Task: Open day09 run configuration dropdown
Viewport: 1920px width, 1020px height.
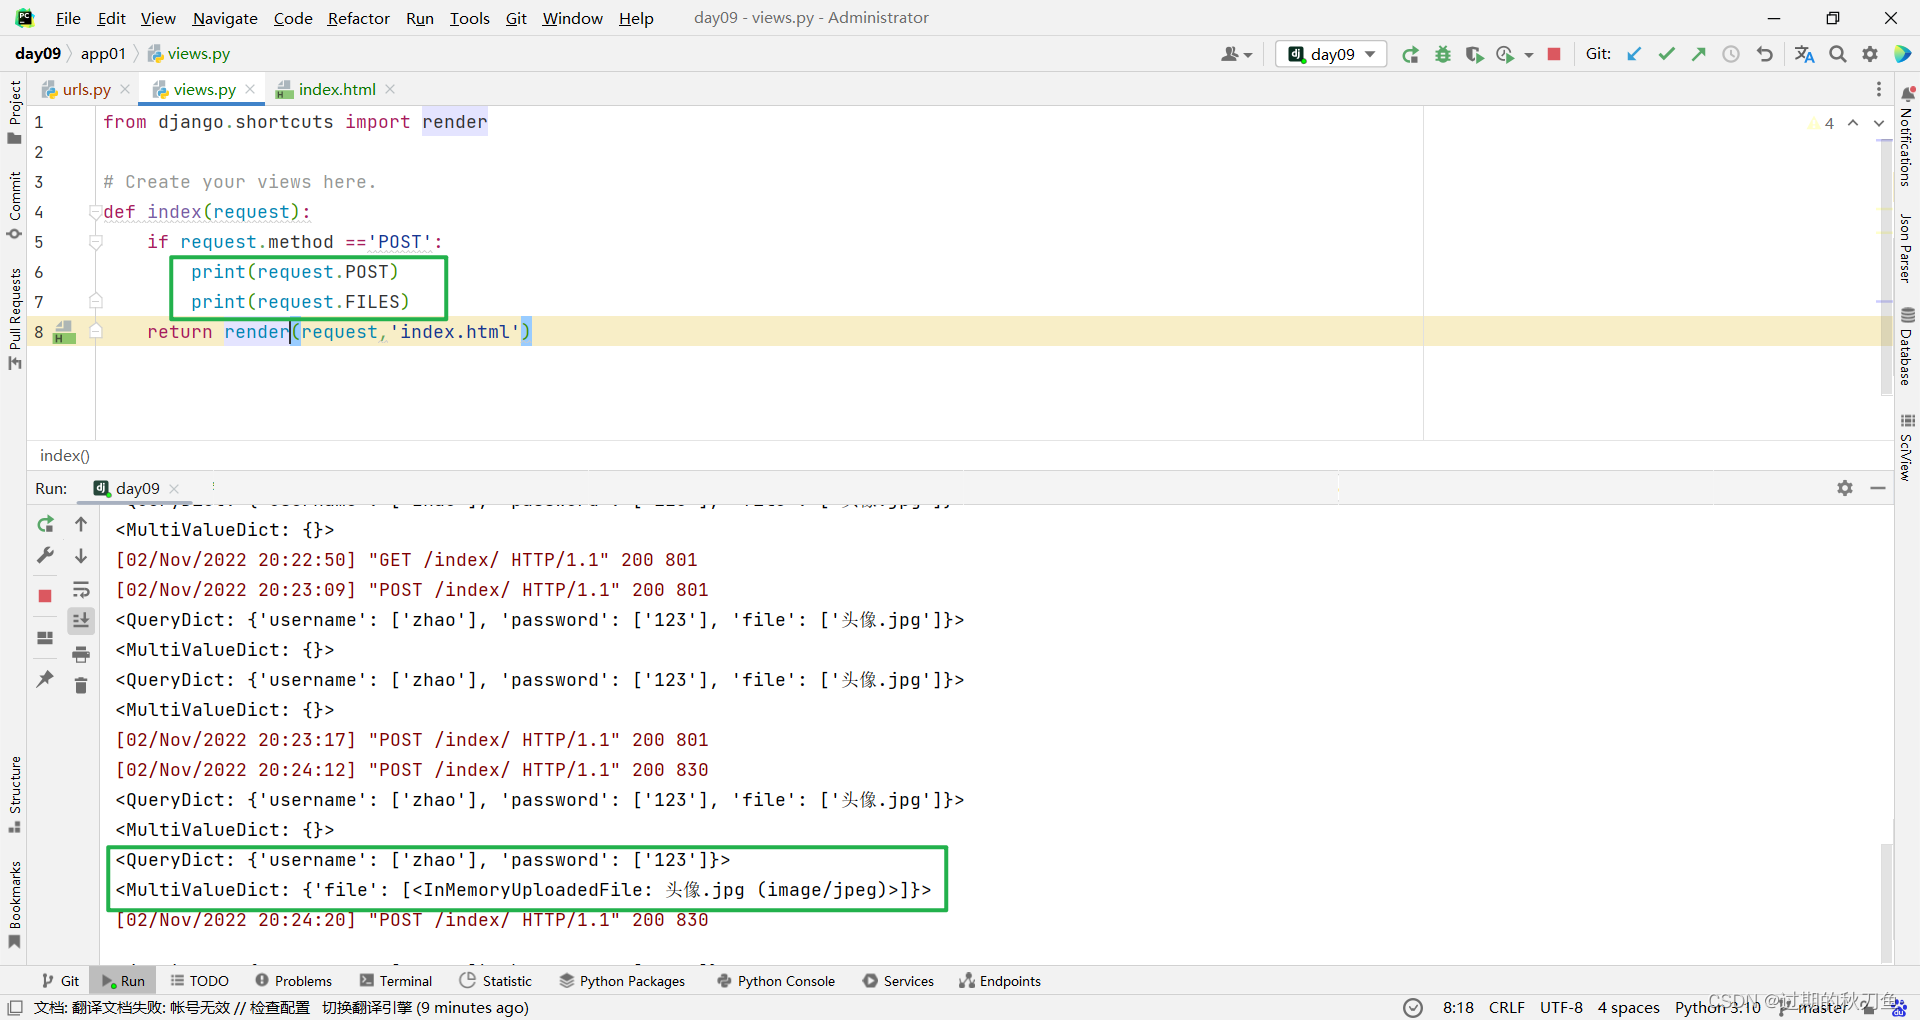Action: (x=1331, y=54)
